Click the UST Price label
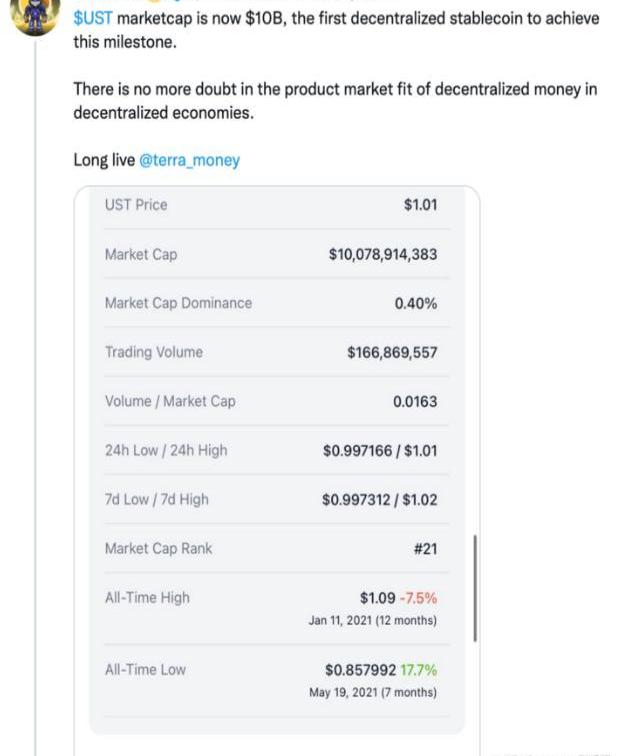 (136, 205)
